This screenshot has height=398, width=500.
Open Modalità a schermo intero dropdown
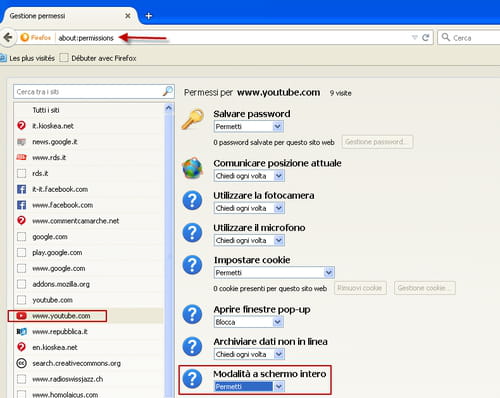(x=249, y=387)
